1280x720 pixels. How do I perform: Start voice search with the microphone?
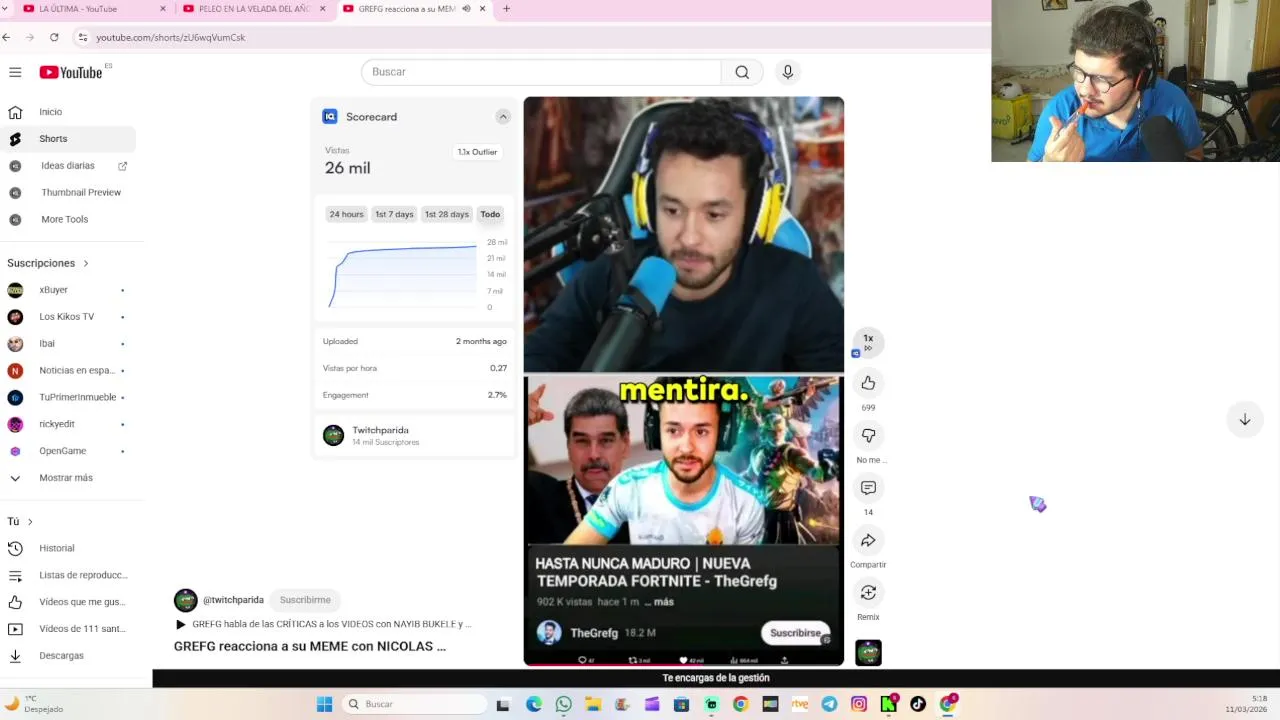(788, 72)
